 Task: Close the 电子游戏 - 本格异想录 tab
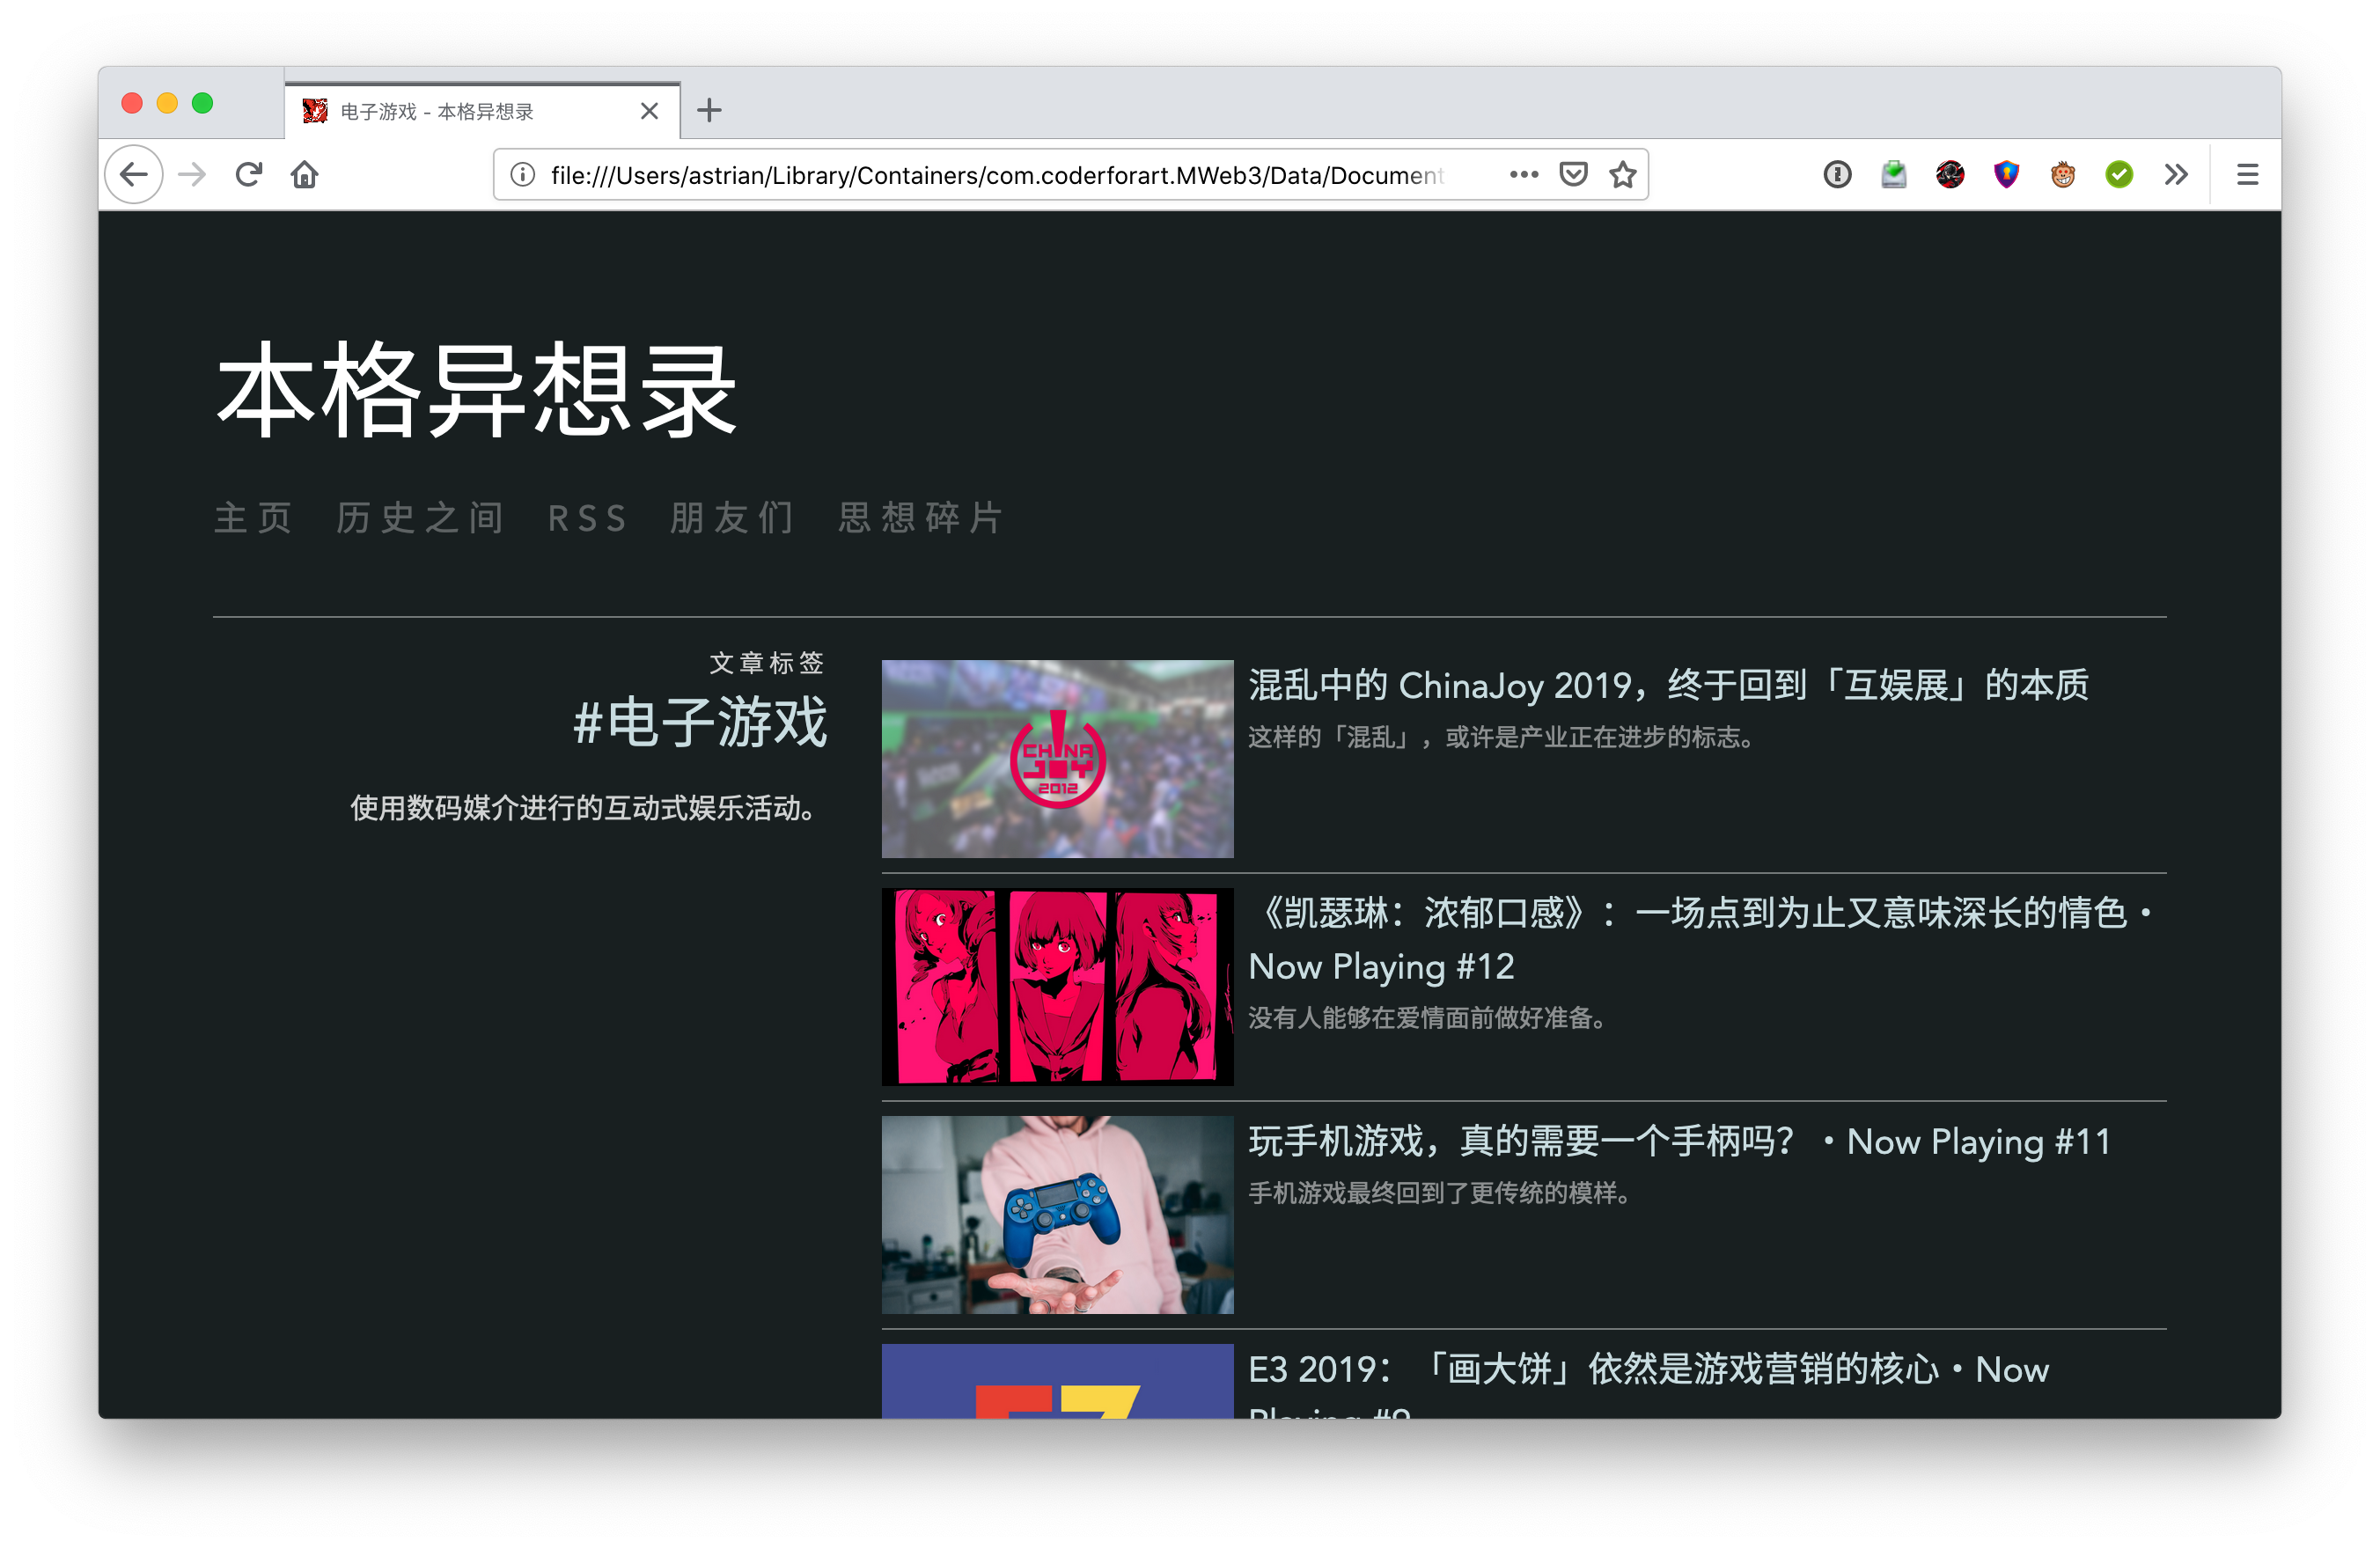(649, 111)
